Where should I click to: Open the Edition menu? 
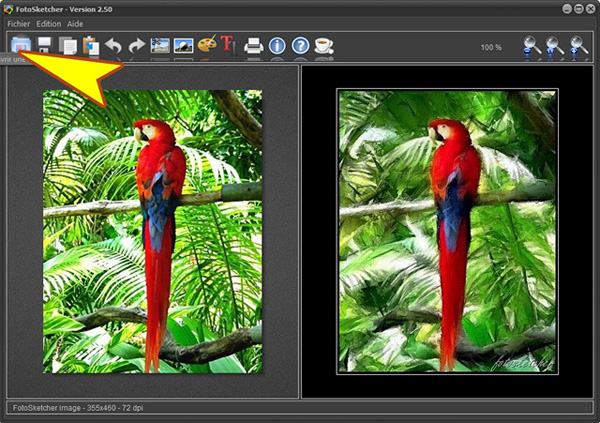pos(49,23)
